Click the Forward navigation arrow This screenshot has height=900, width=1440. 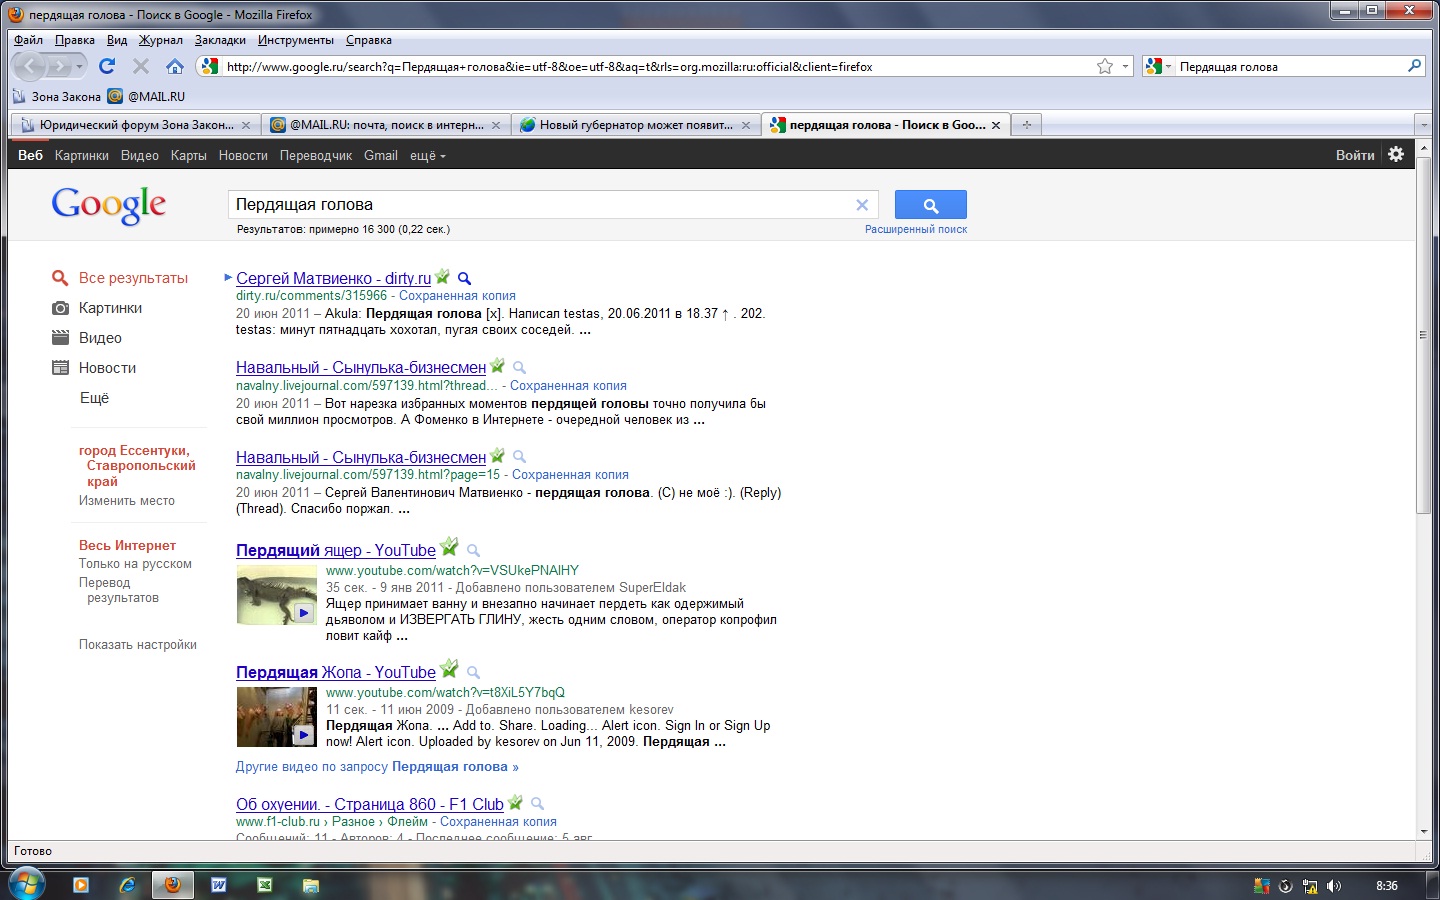(x=59, y=66)
